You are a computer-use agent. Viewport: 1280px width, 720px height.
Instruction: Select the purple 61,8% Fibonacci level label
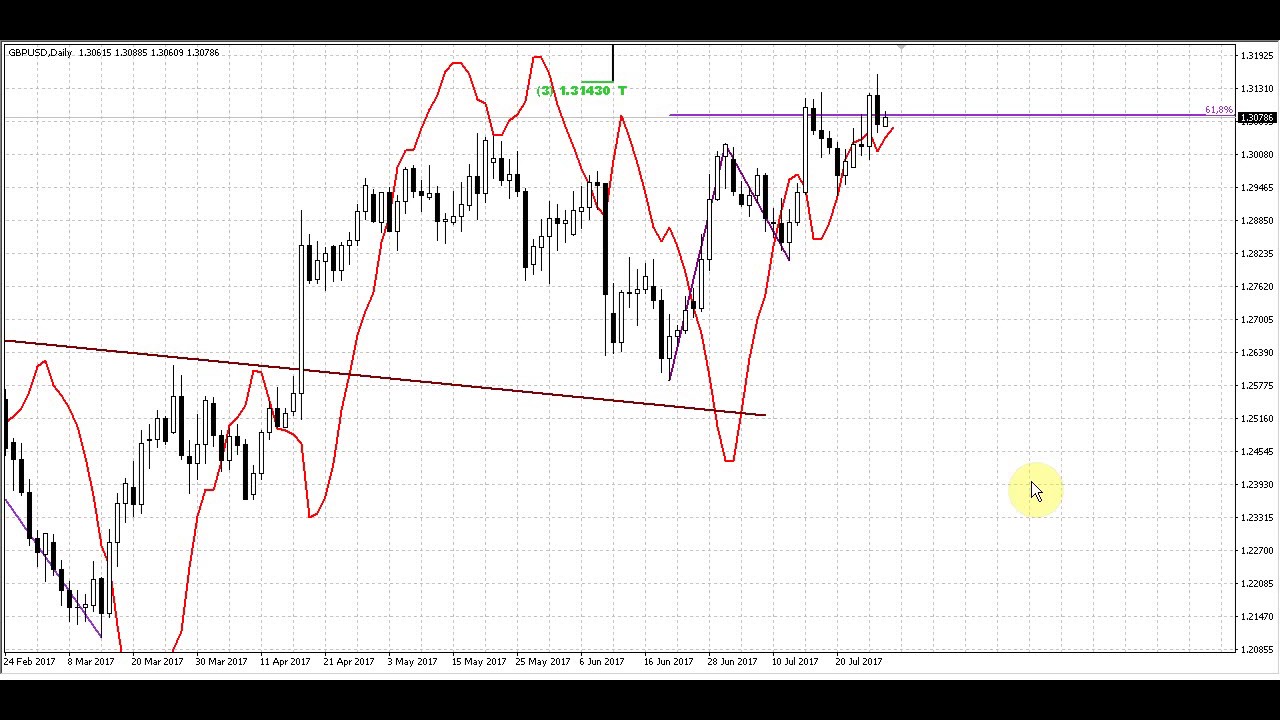click(1218, 110)
